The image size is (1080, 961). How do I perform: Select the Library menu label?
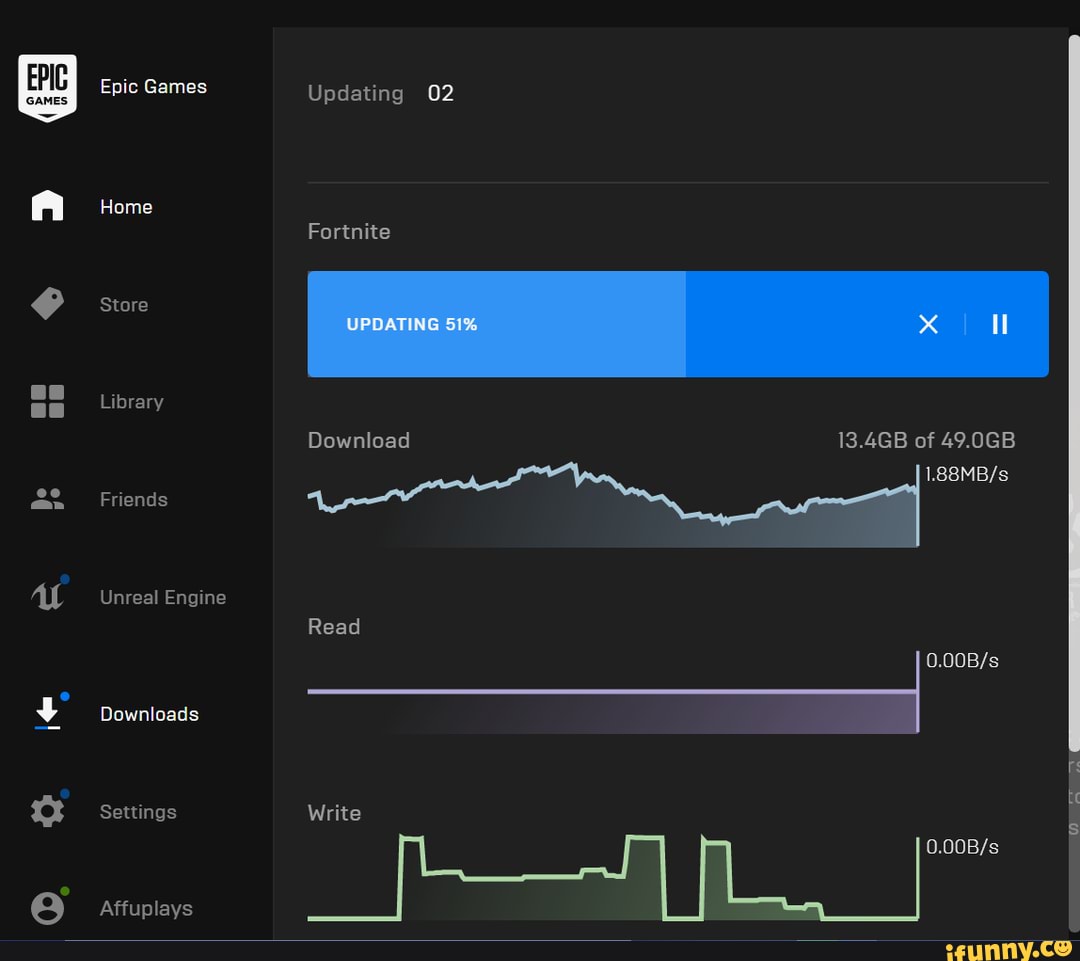(x=131, y=401)
